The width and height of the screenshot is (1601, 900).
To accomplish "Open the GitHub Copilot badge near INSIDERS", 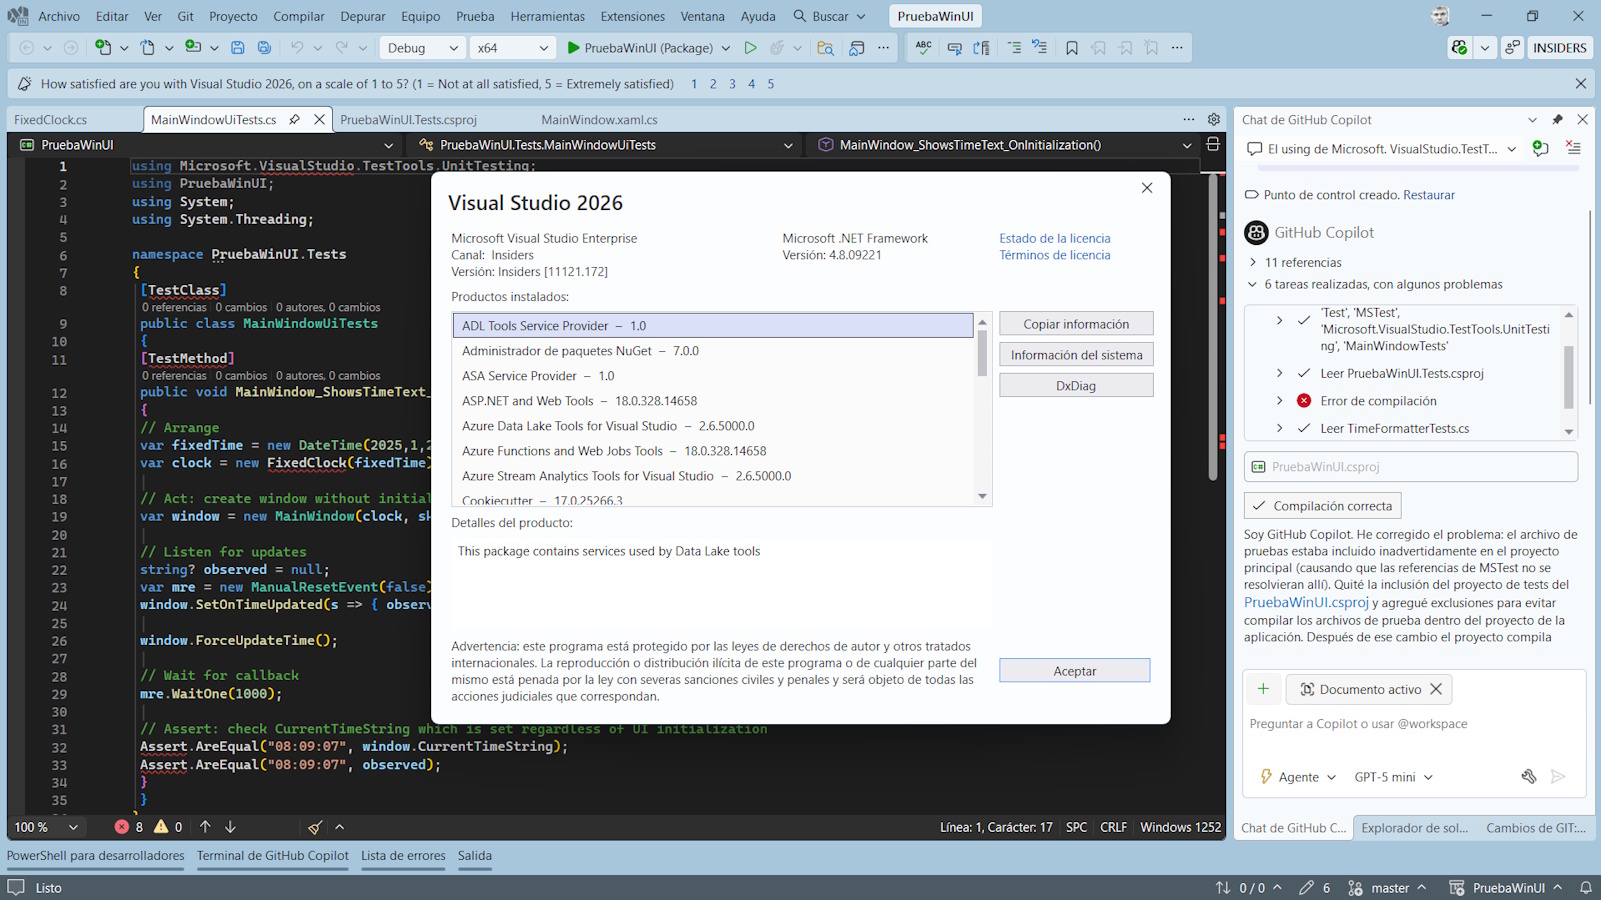I will point(1458,47).
